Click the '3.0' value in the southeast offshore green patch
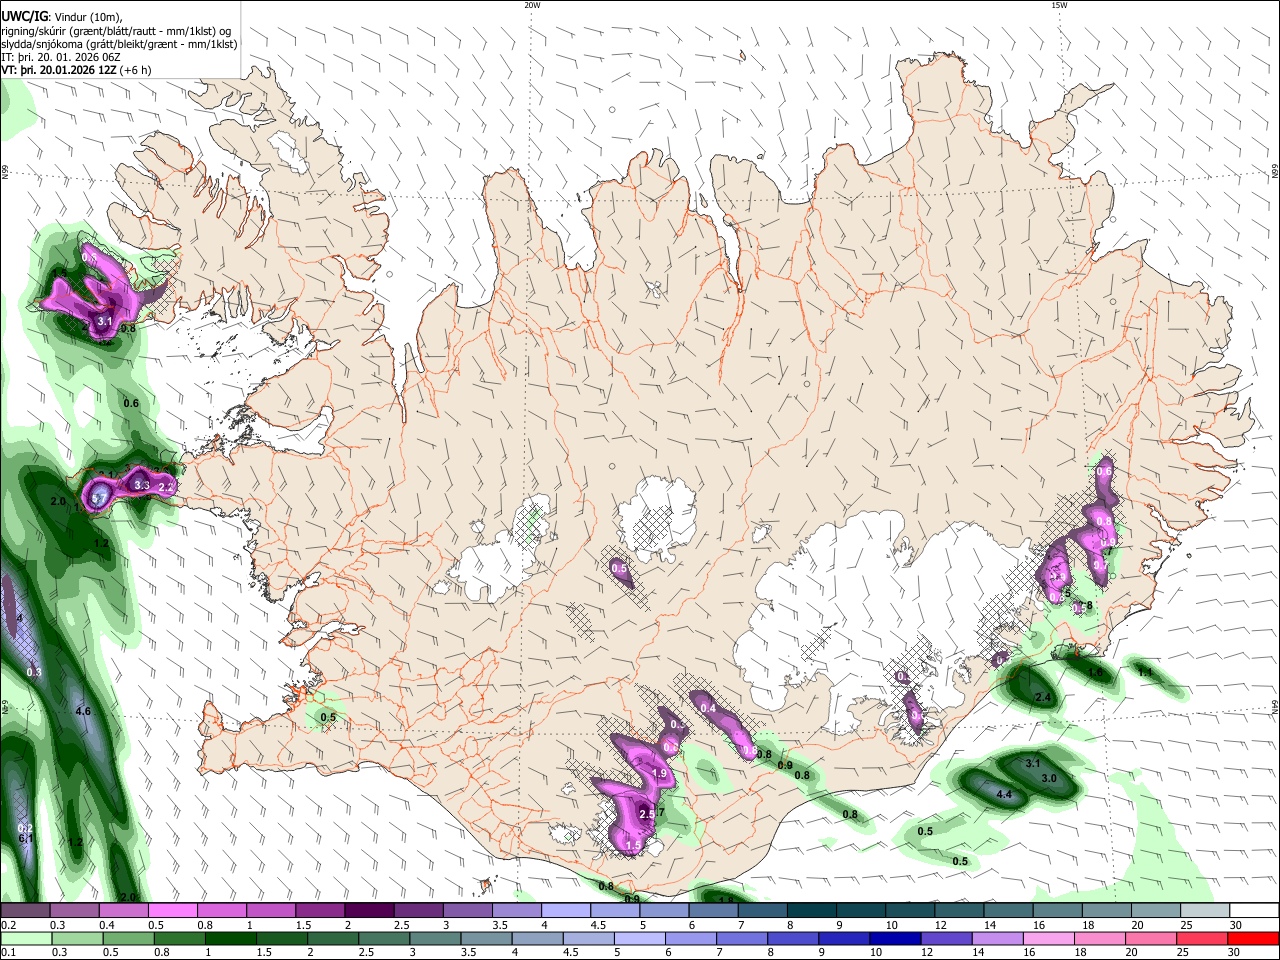The height and width of the screenshot is (960, 1280). coord(1049,778)
